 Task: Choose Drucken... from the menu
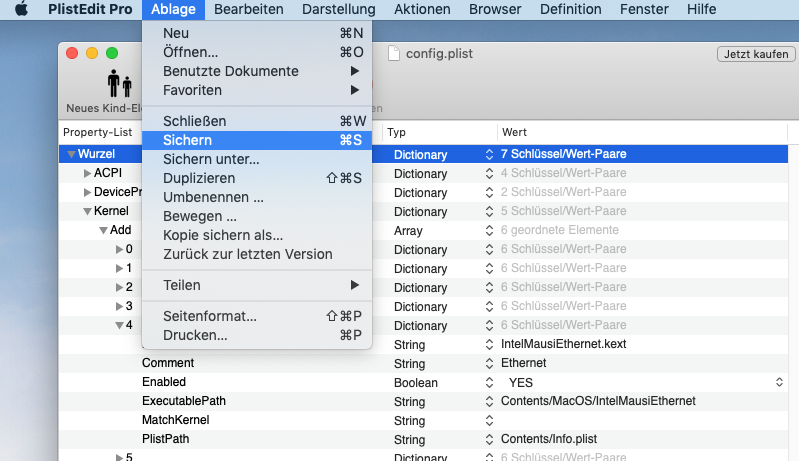pos(195,335)
